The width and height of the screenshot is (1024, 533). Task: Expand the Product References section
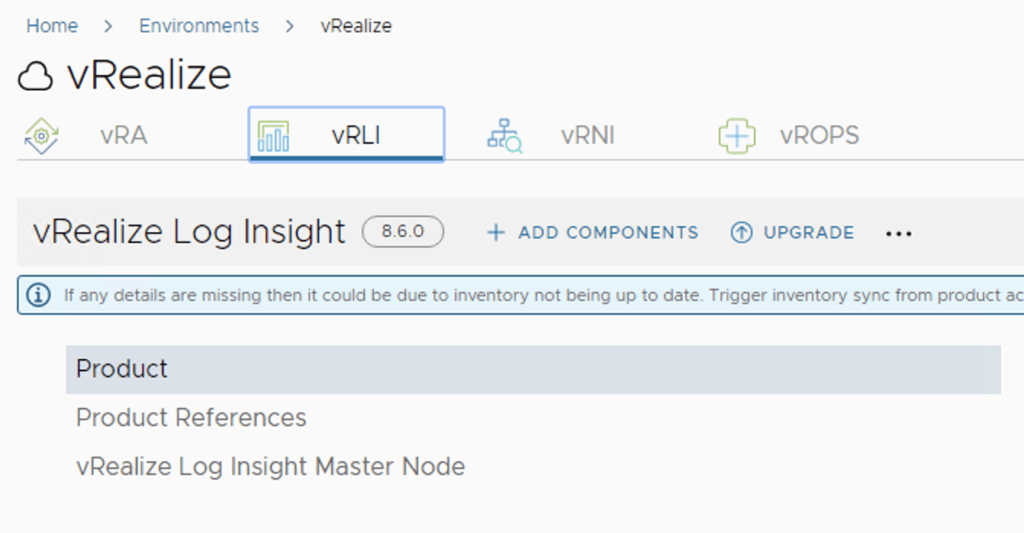click(x=191, y=417)
